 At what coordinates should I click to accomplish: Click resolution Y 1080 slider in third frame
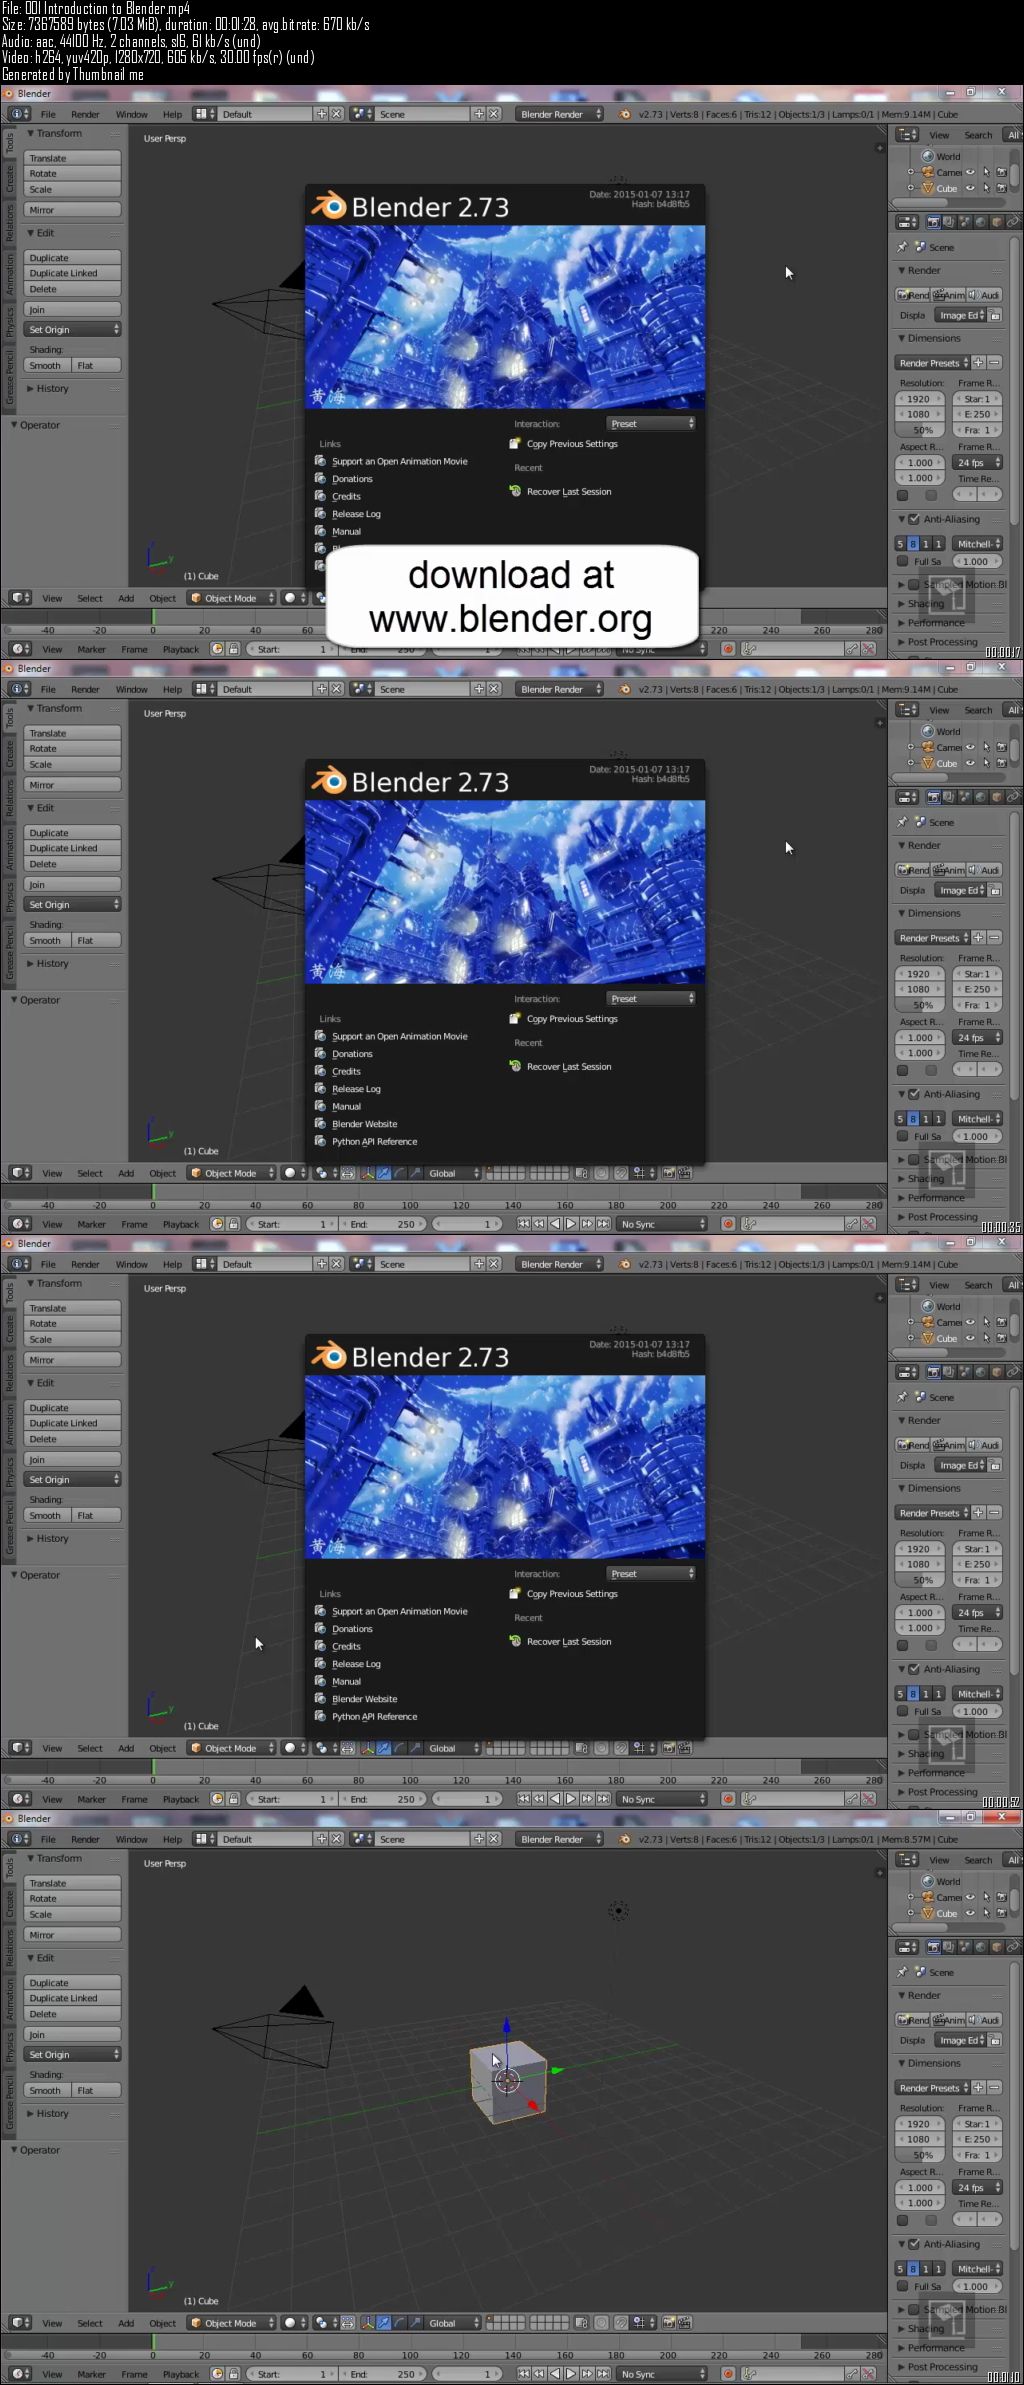[918, 1564]
